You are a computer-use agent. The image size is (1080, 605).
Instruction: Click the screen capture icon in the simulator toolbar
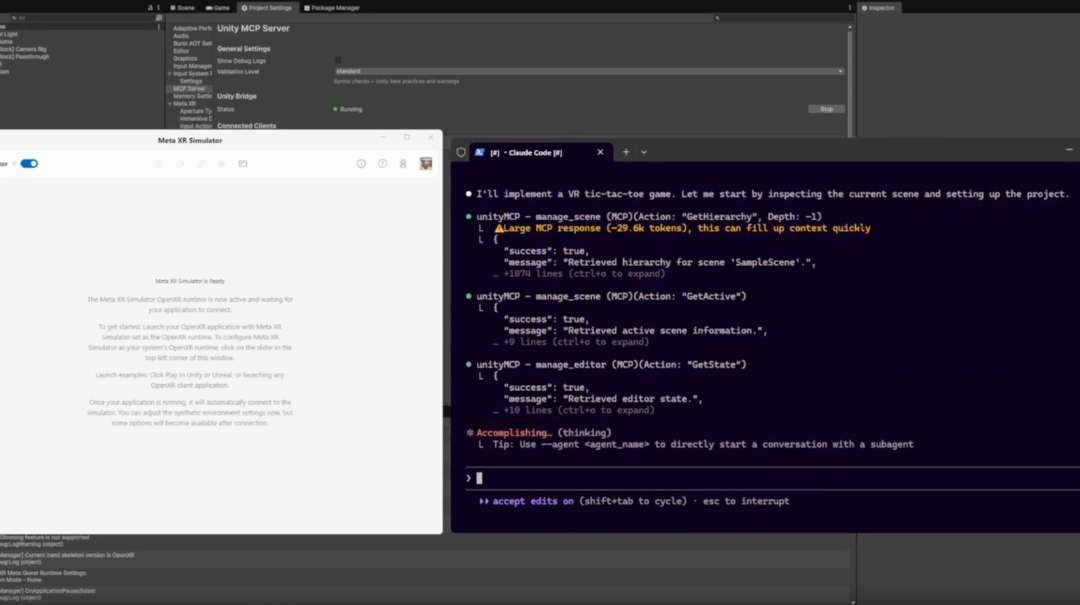tap(242, 164)
